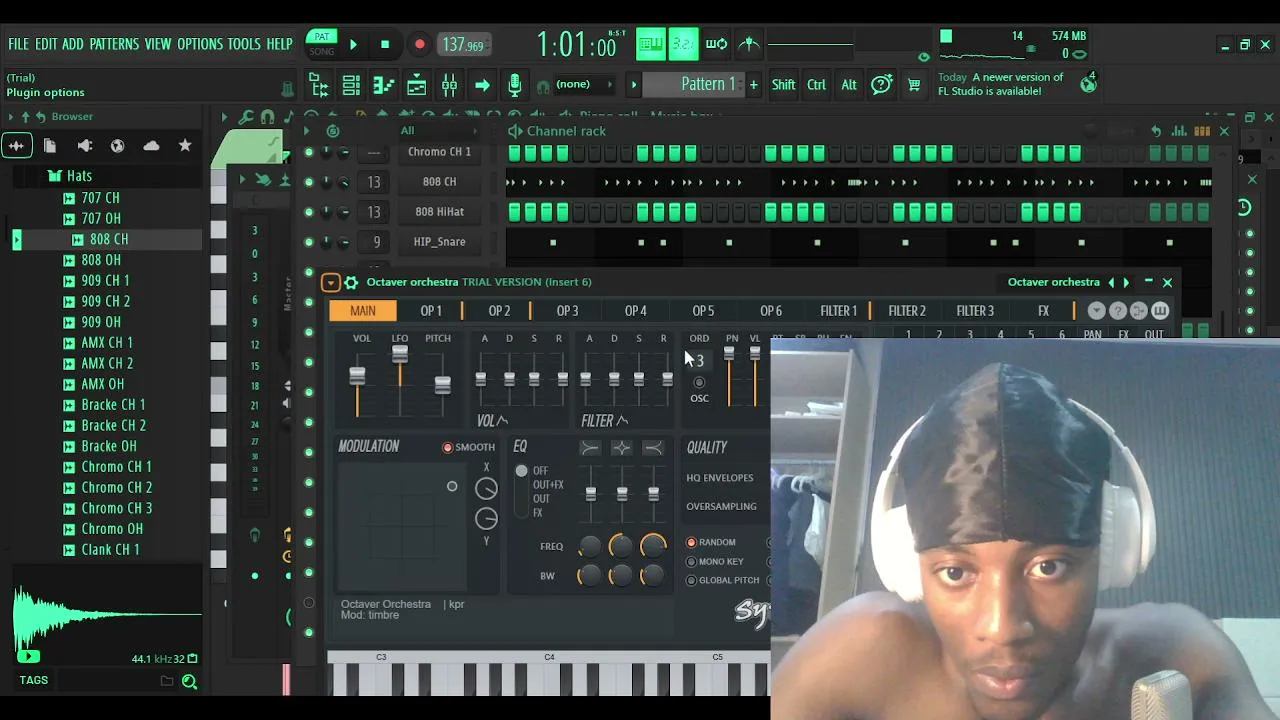The height and width of the screenshot is (720, 1280).
Task: Toggle the SMOOTH modulation option
Action: (469, 447)
